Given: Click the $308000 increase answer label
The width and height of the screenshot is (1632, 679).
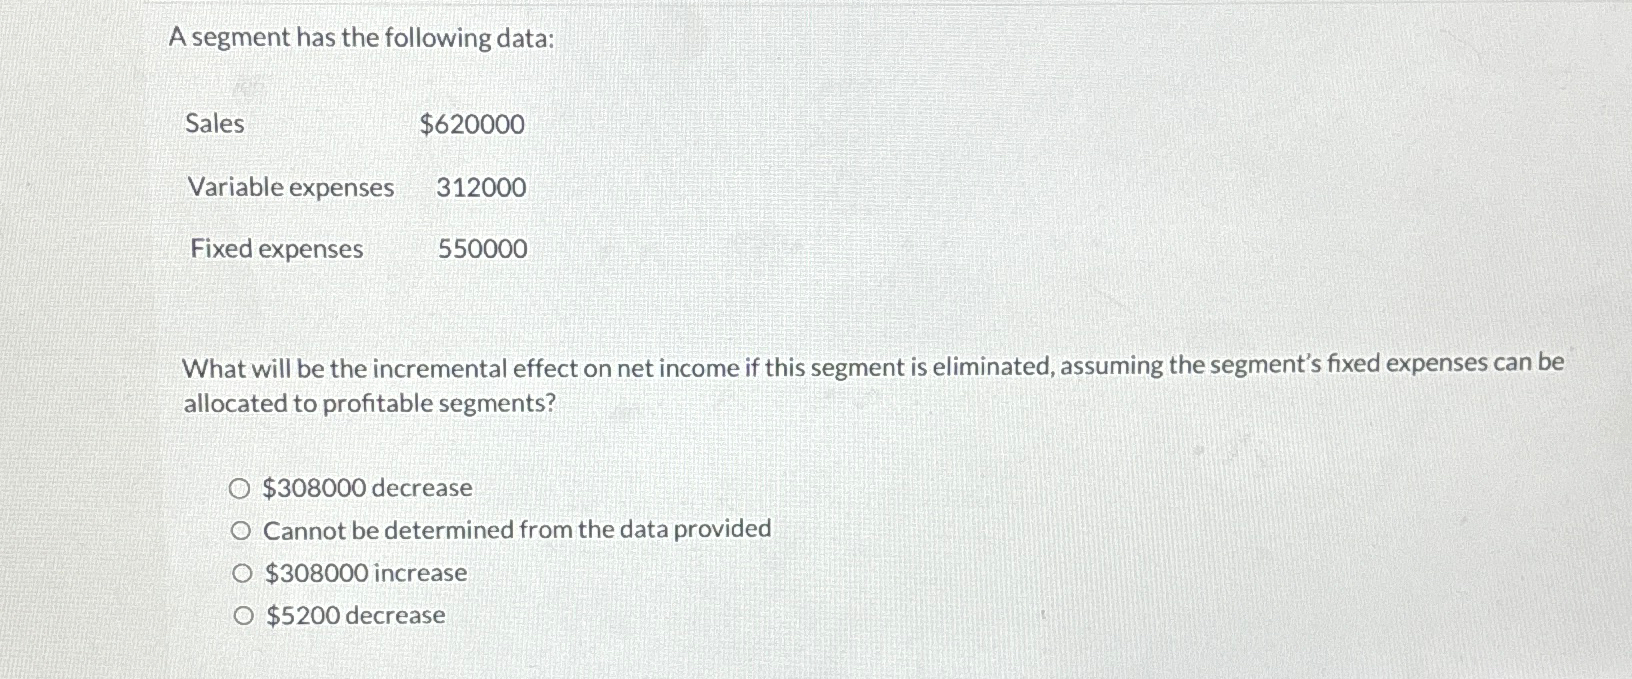Looking at the screenshot, I should (364, 573).
